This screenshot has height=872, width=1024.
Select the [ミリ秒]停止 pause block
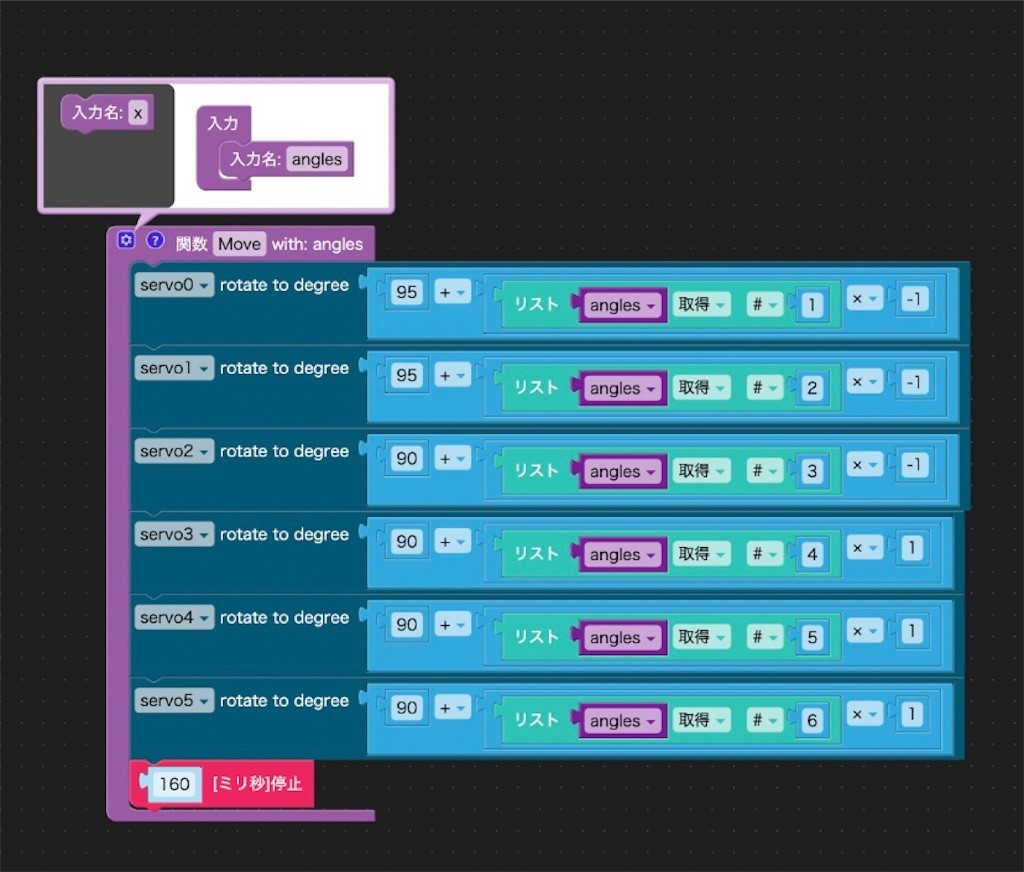[258, 784]
